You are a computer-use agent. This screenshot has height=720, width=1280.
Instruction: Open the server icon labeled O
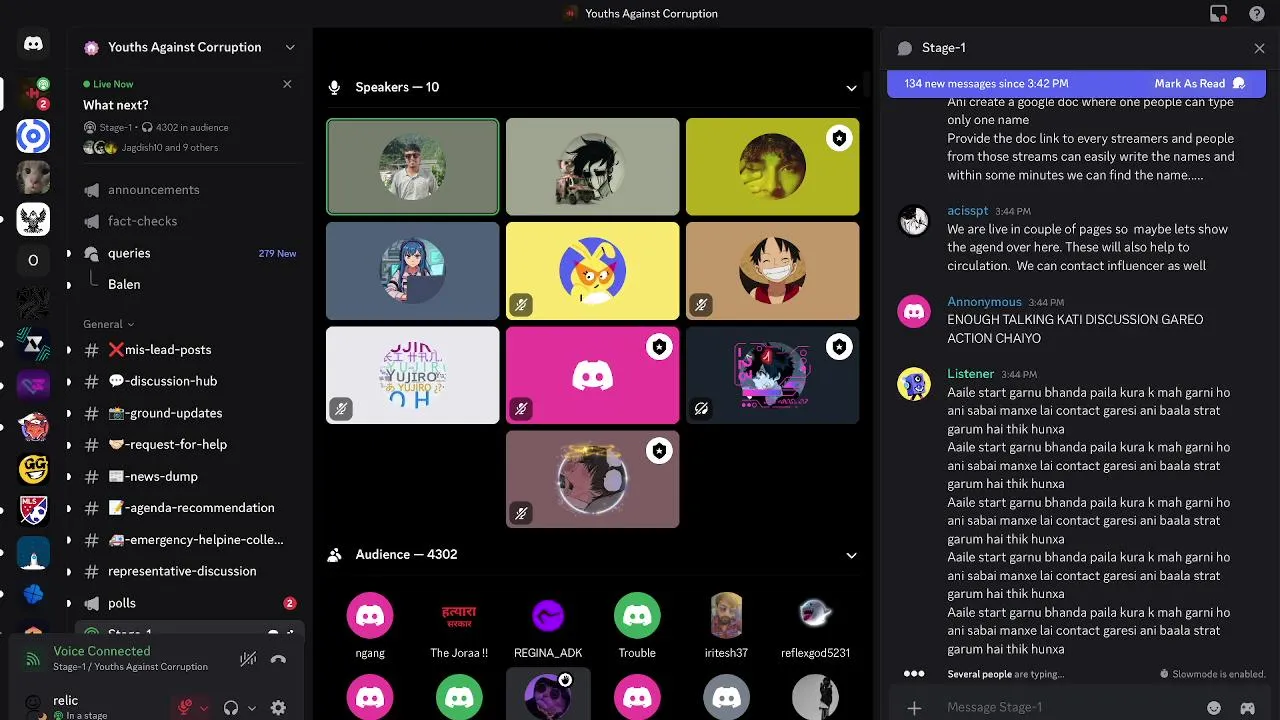33,260
